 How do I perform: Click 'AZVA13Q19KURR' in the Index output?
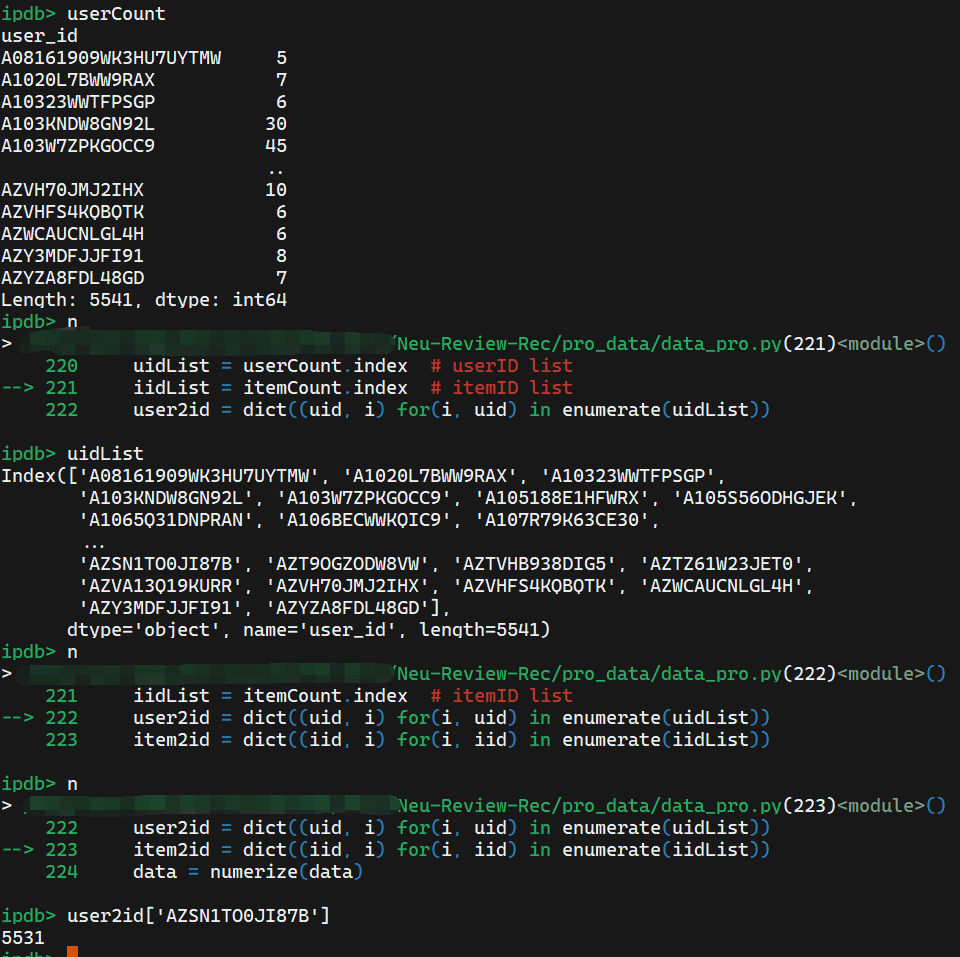point(160,586)
